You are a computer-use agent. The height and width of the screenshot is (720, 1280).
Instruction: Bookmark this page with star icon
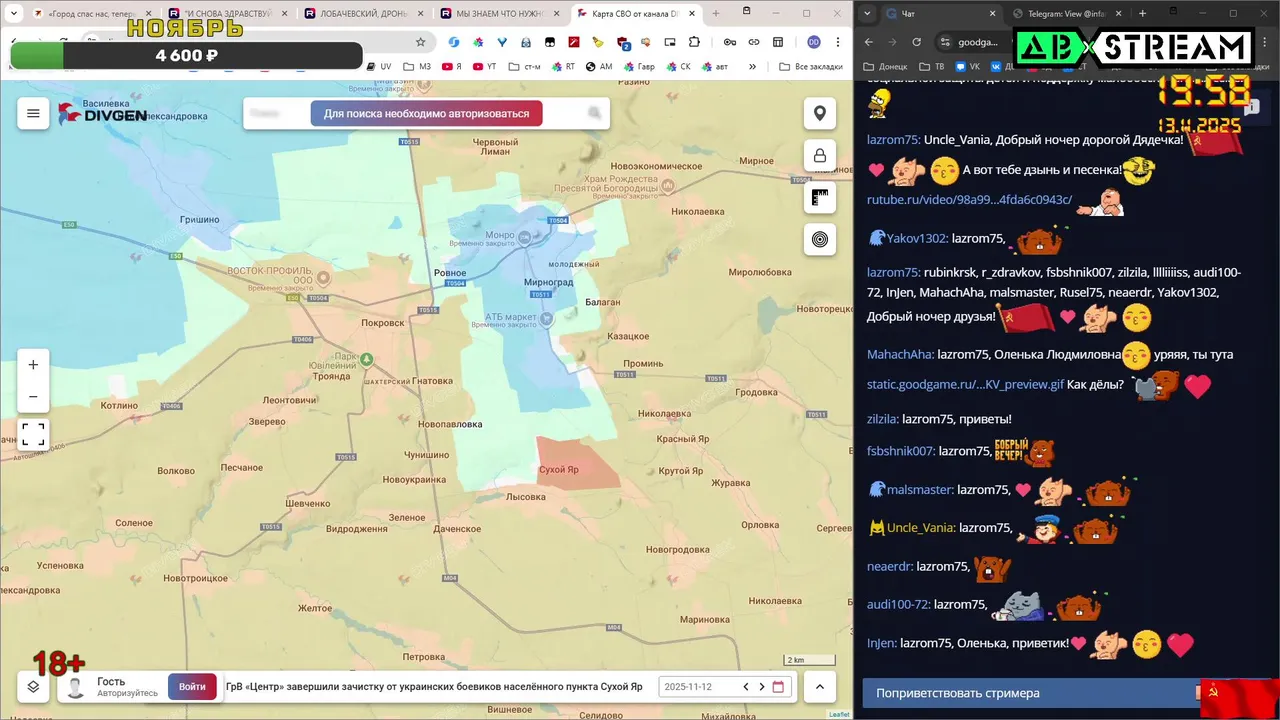421,42
